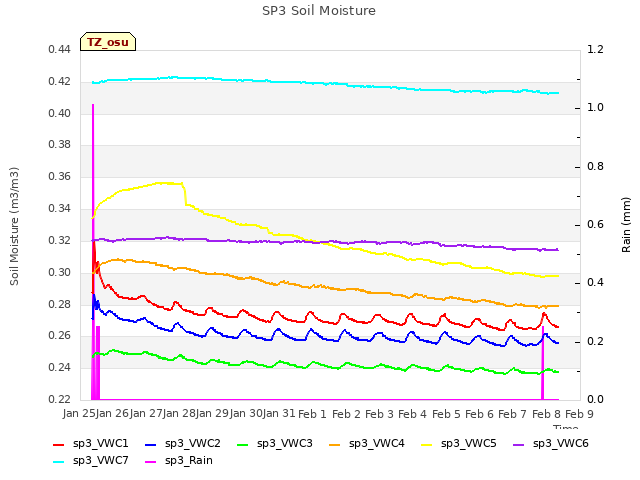Click the 0.22 soil moisture tick label
Image resolution: width=640 pixels, height=480 pixels.
pyautogui.click(x=60, y=399)
